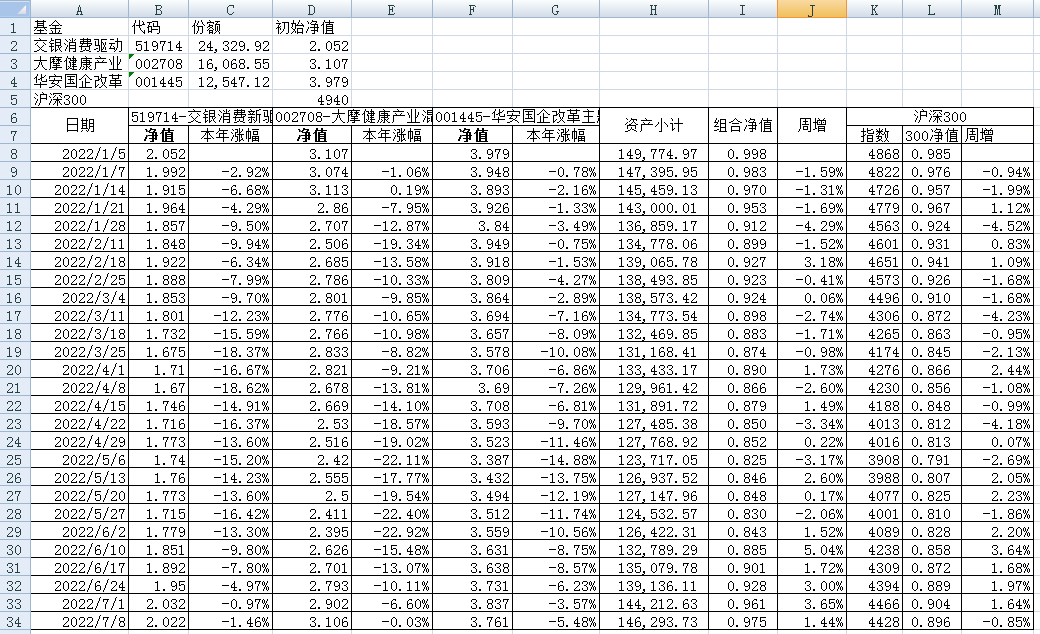Select the 组合净值 header cell
The height and width of the screenshot is (634, 1040).
(x=742, y=125)
